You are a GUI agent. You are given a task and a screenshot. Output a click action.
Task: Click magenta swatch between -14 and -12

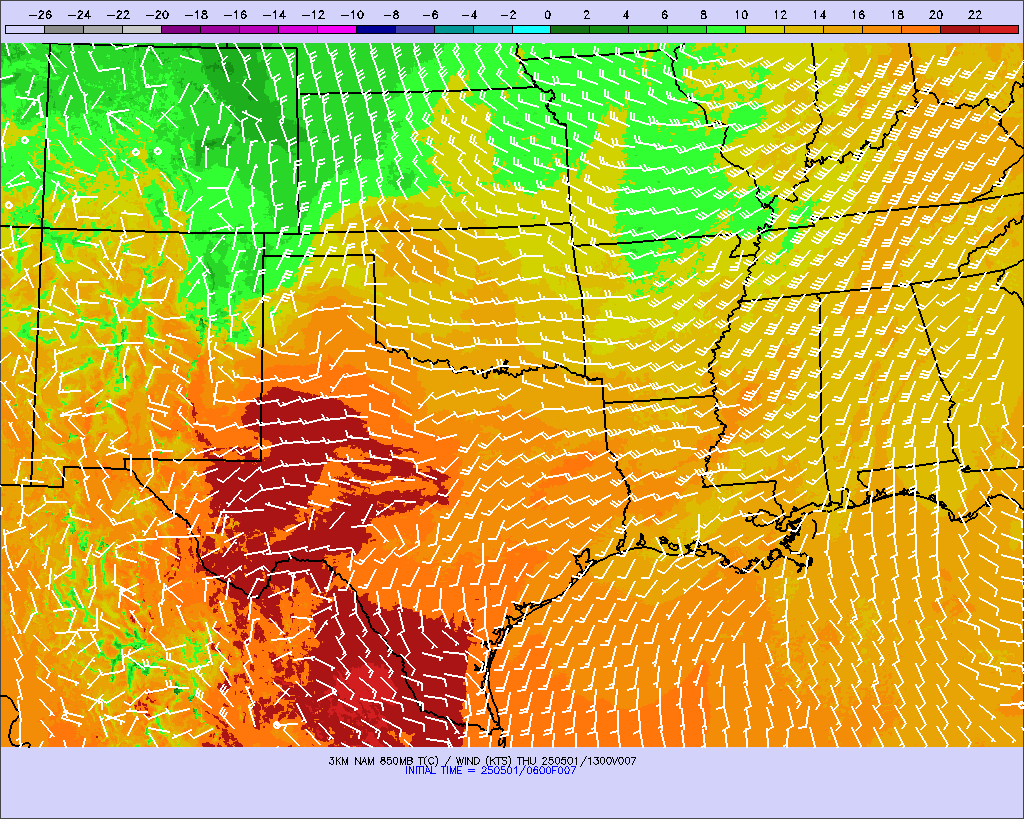click(x=298, y=29)
